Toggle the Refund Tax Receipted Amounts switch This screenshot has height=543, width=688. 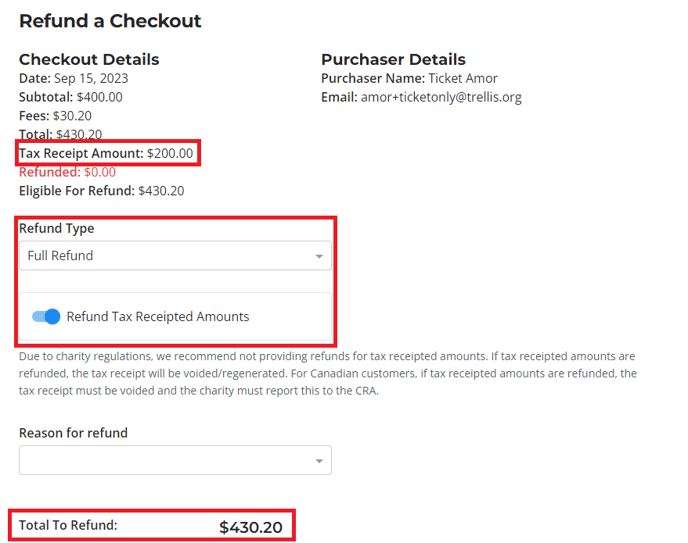point(46,317)
